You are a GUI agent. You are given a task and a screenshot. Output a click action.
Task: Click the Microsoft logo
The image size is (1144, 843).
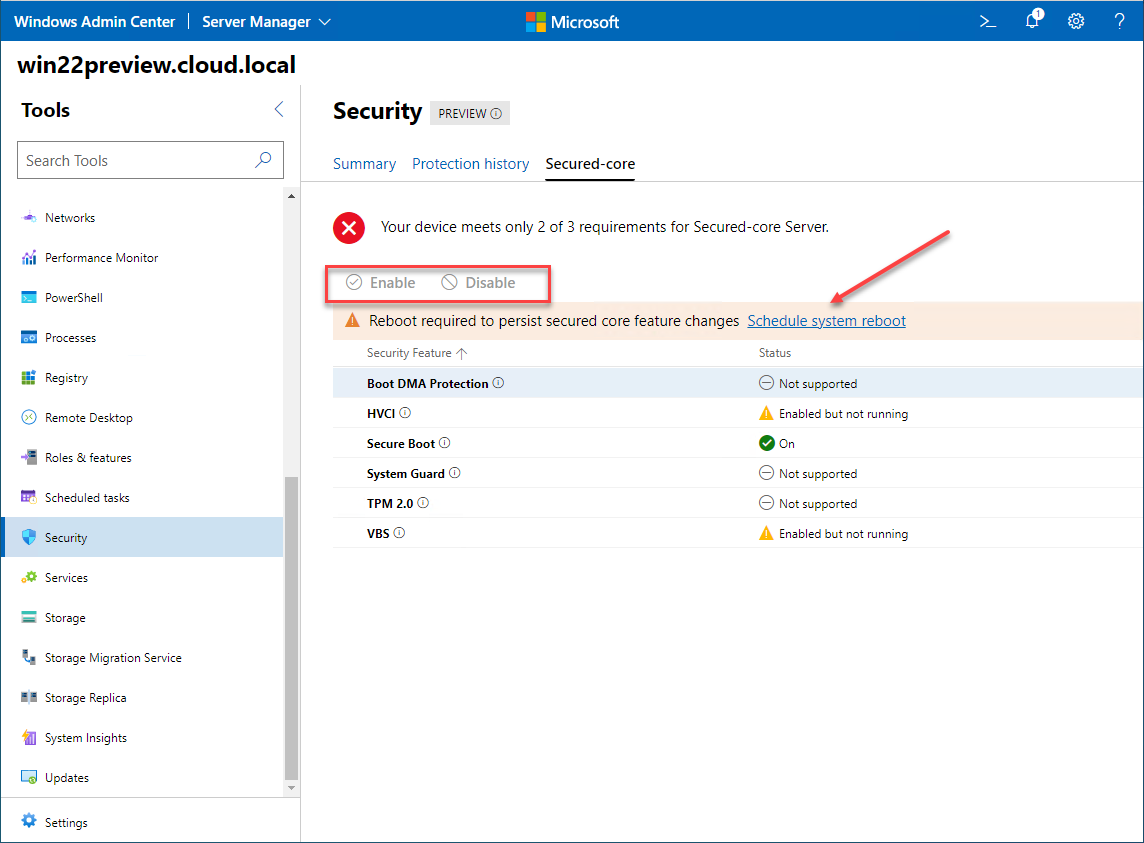tap(573, 22)
